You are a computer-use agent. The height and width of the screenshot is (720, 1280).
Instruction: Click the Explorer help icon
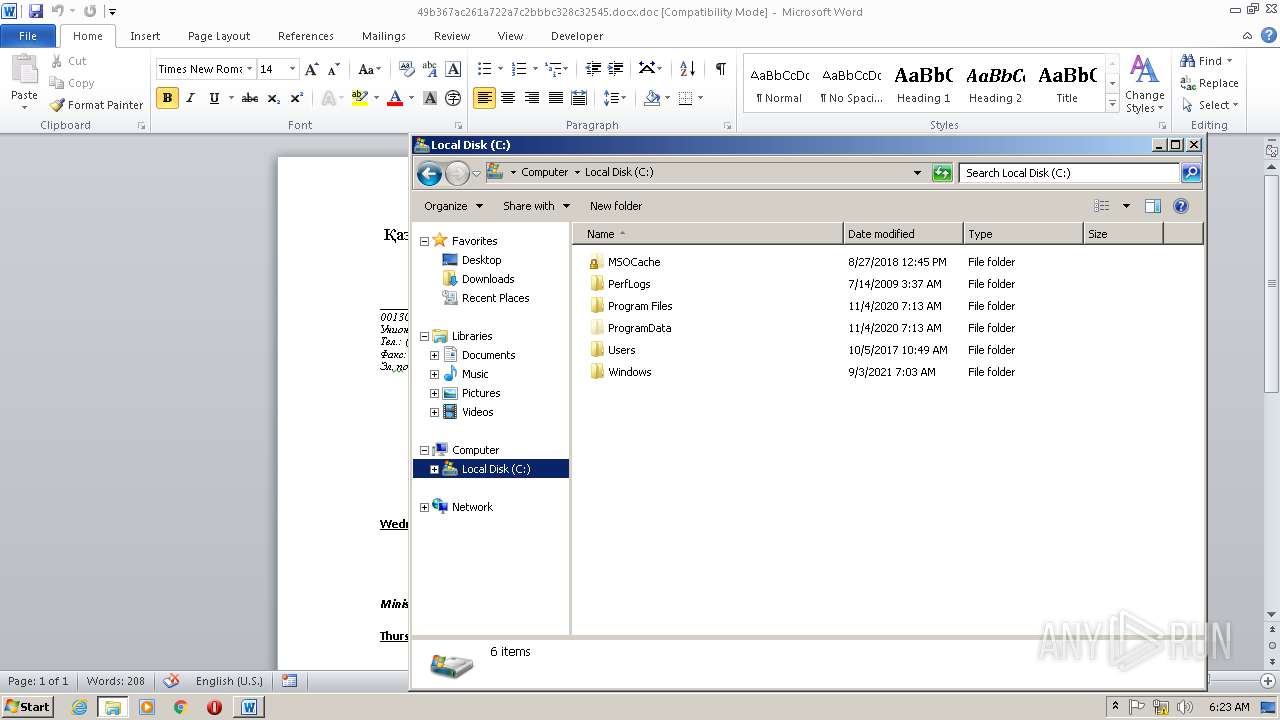coord(1180,206)
